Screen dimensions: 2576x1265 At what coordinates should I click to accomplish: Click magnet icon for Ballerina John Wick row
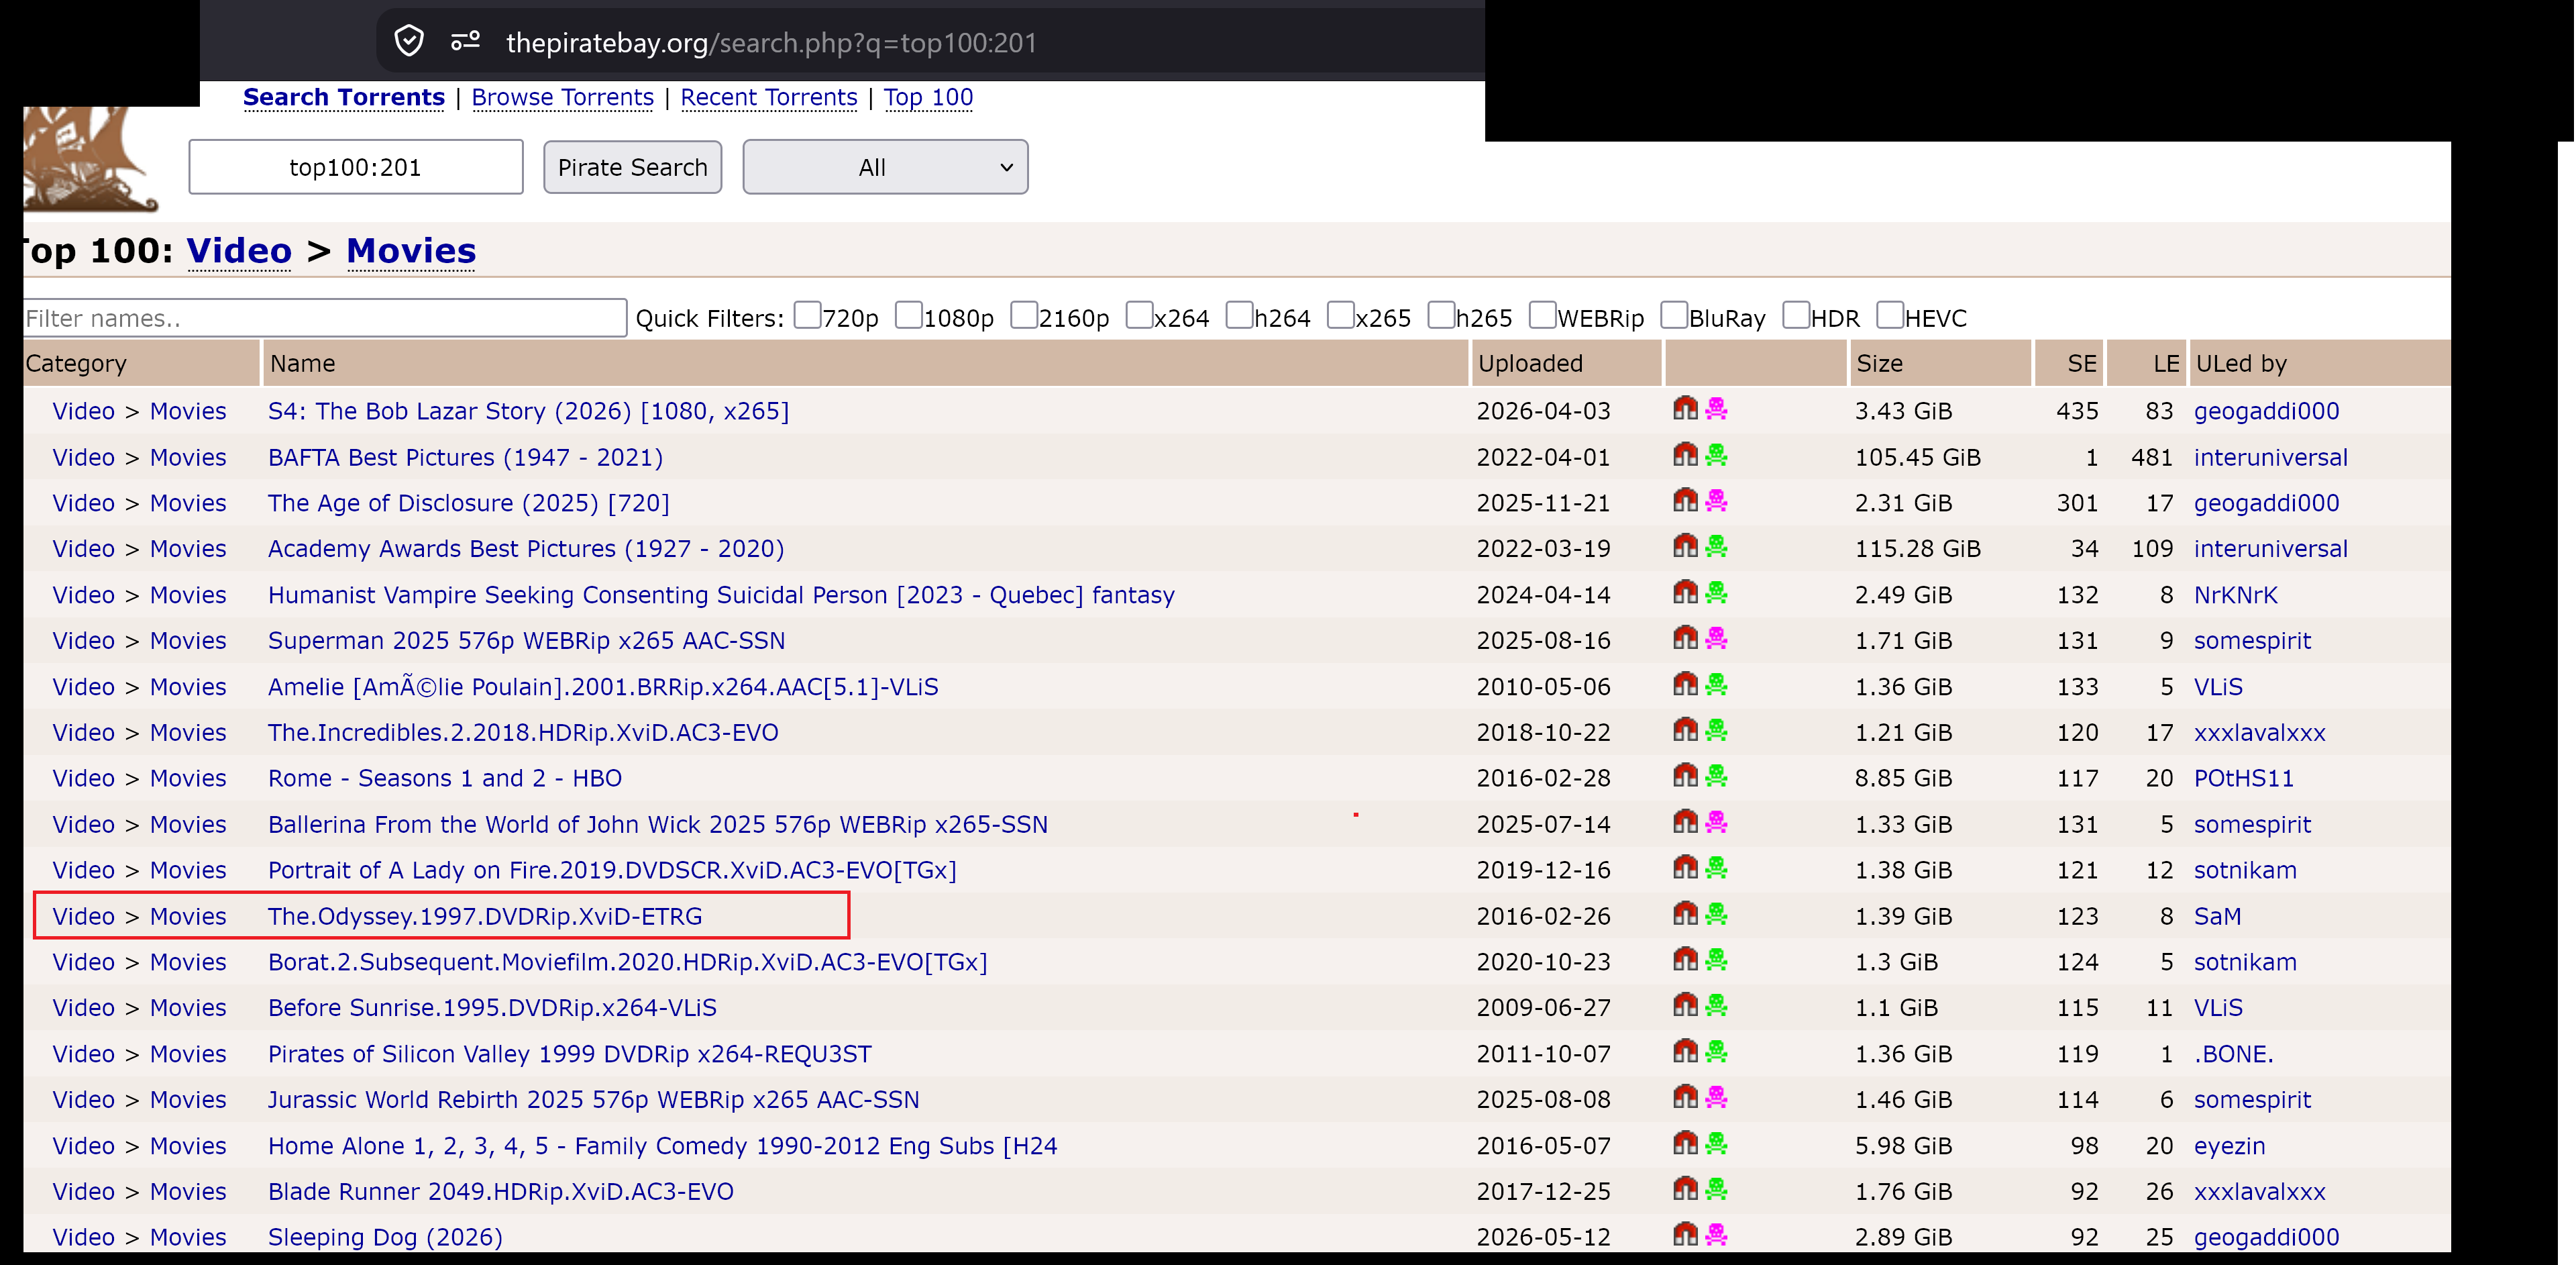pos(1685,822)
